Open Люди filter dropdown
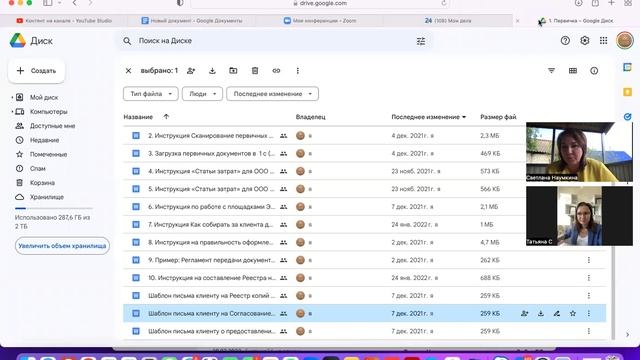The width and height of the screenshot is (640, 360). pos(202,94)
